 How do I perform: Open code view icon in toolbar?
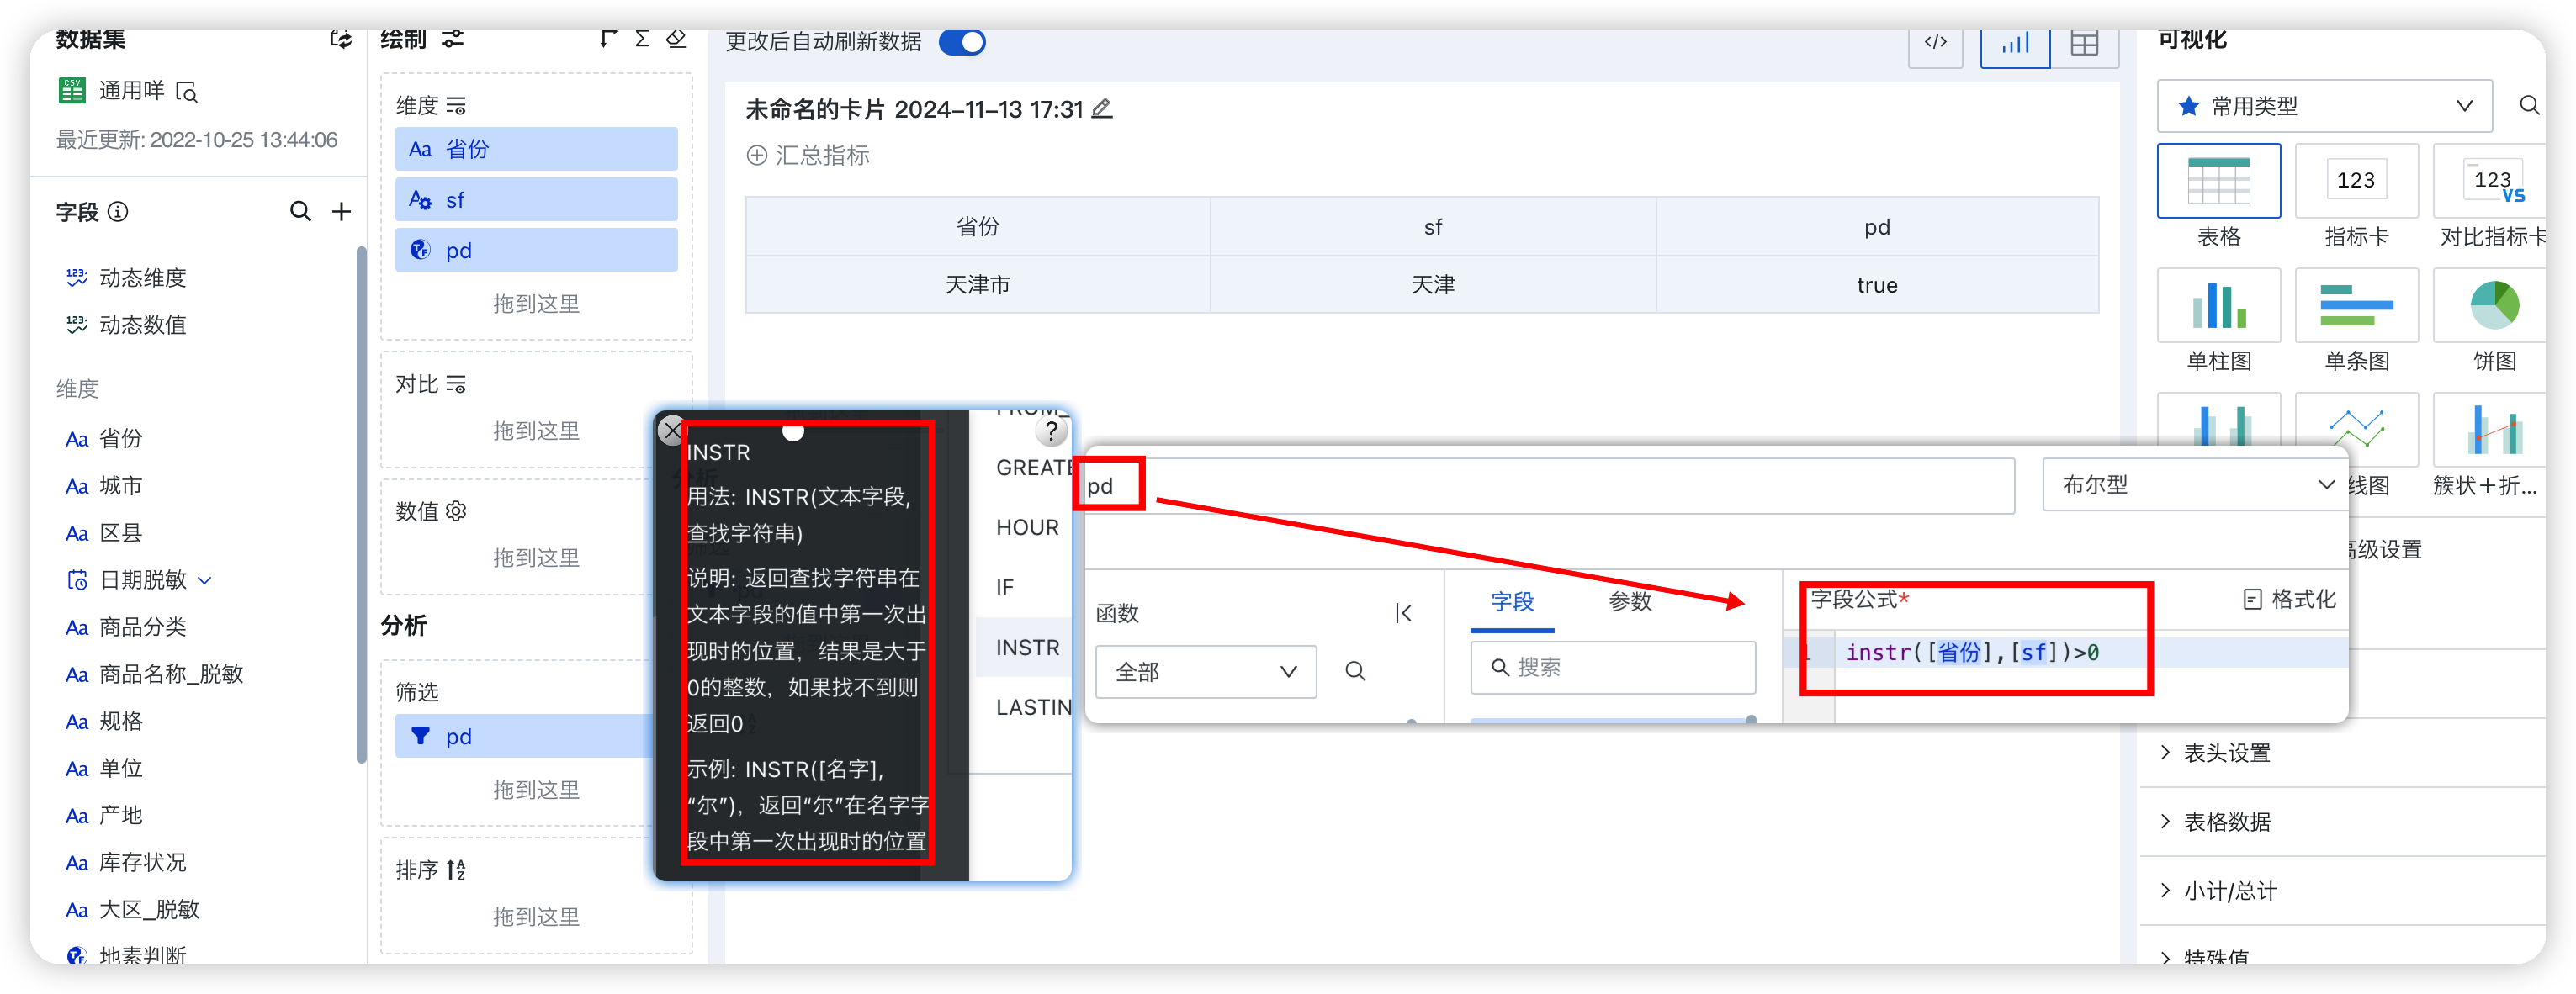1935,43
